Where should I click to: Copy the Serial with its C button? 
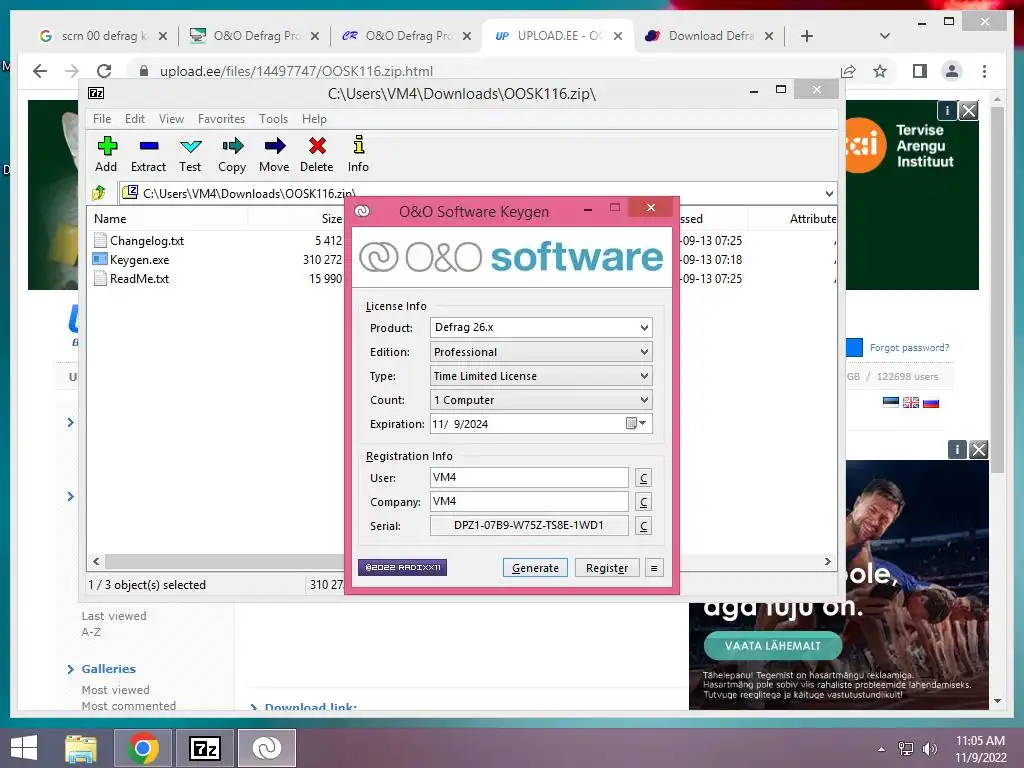643,526
